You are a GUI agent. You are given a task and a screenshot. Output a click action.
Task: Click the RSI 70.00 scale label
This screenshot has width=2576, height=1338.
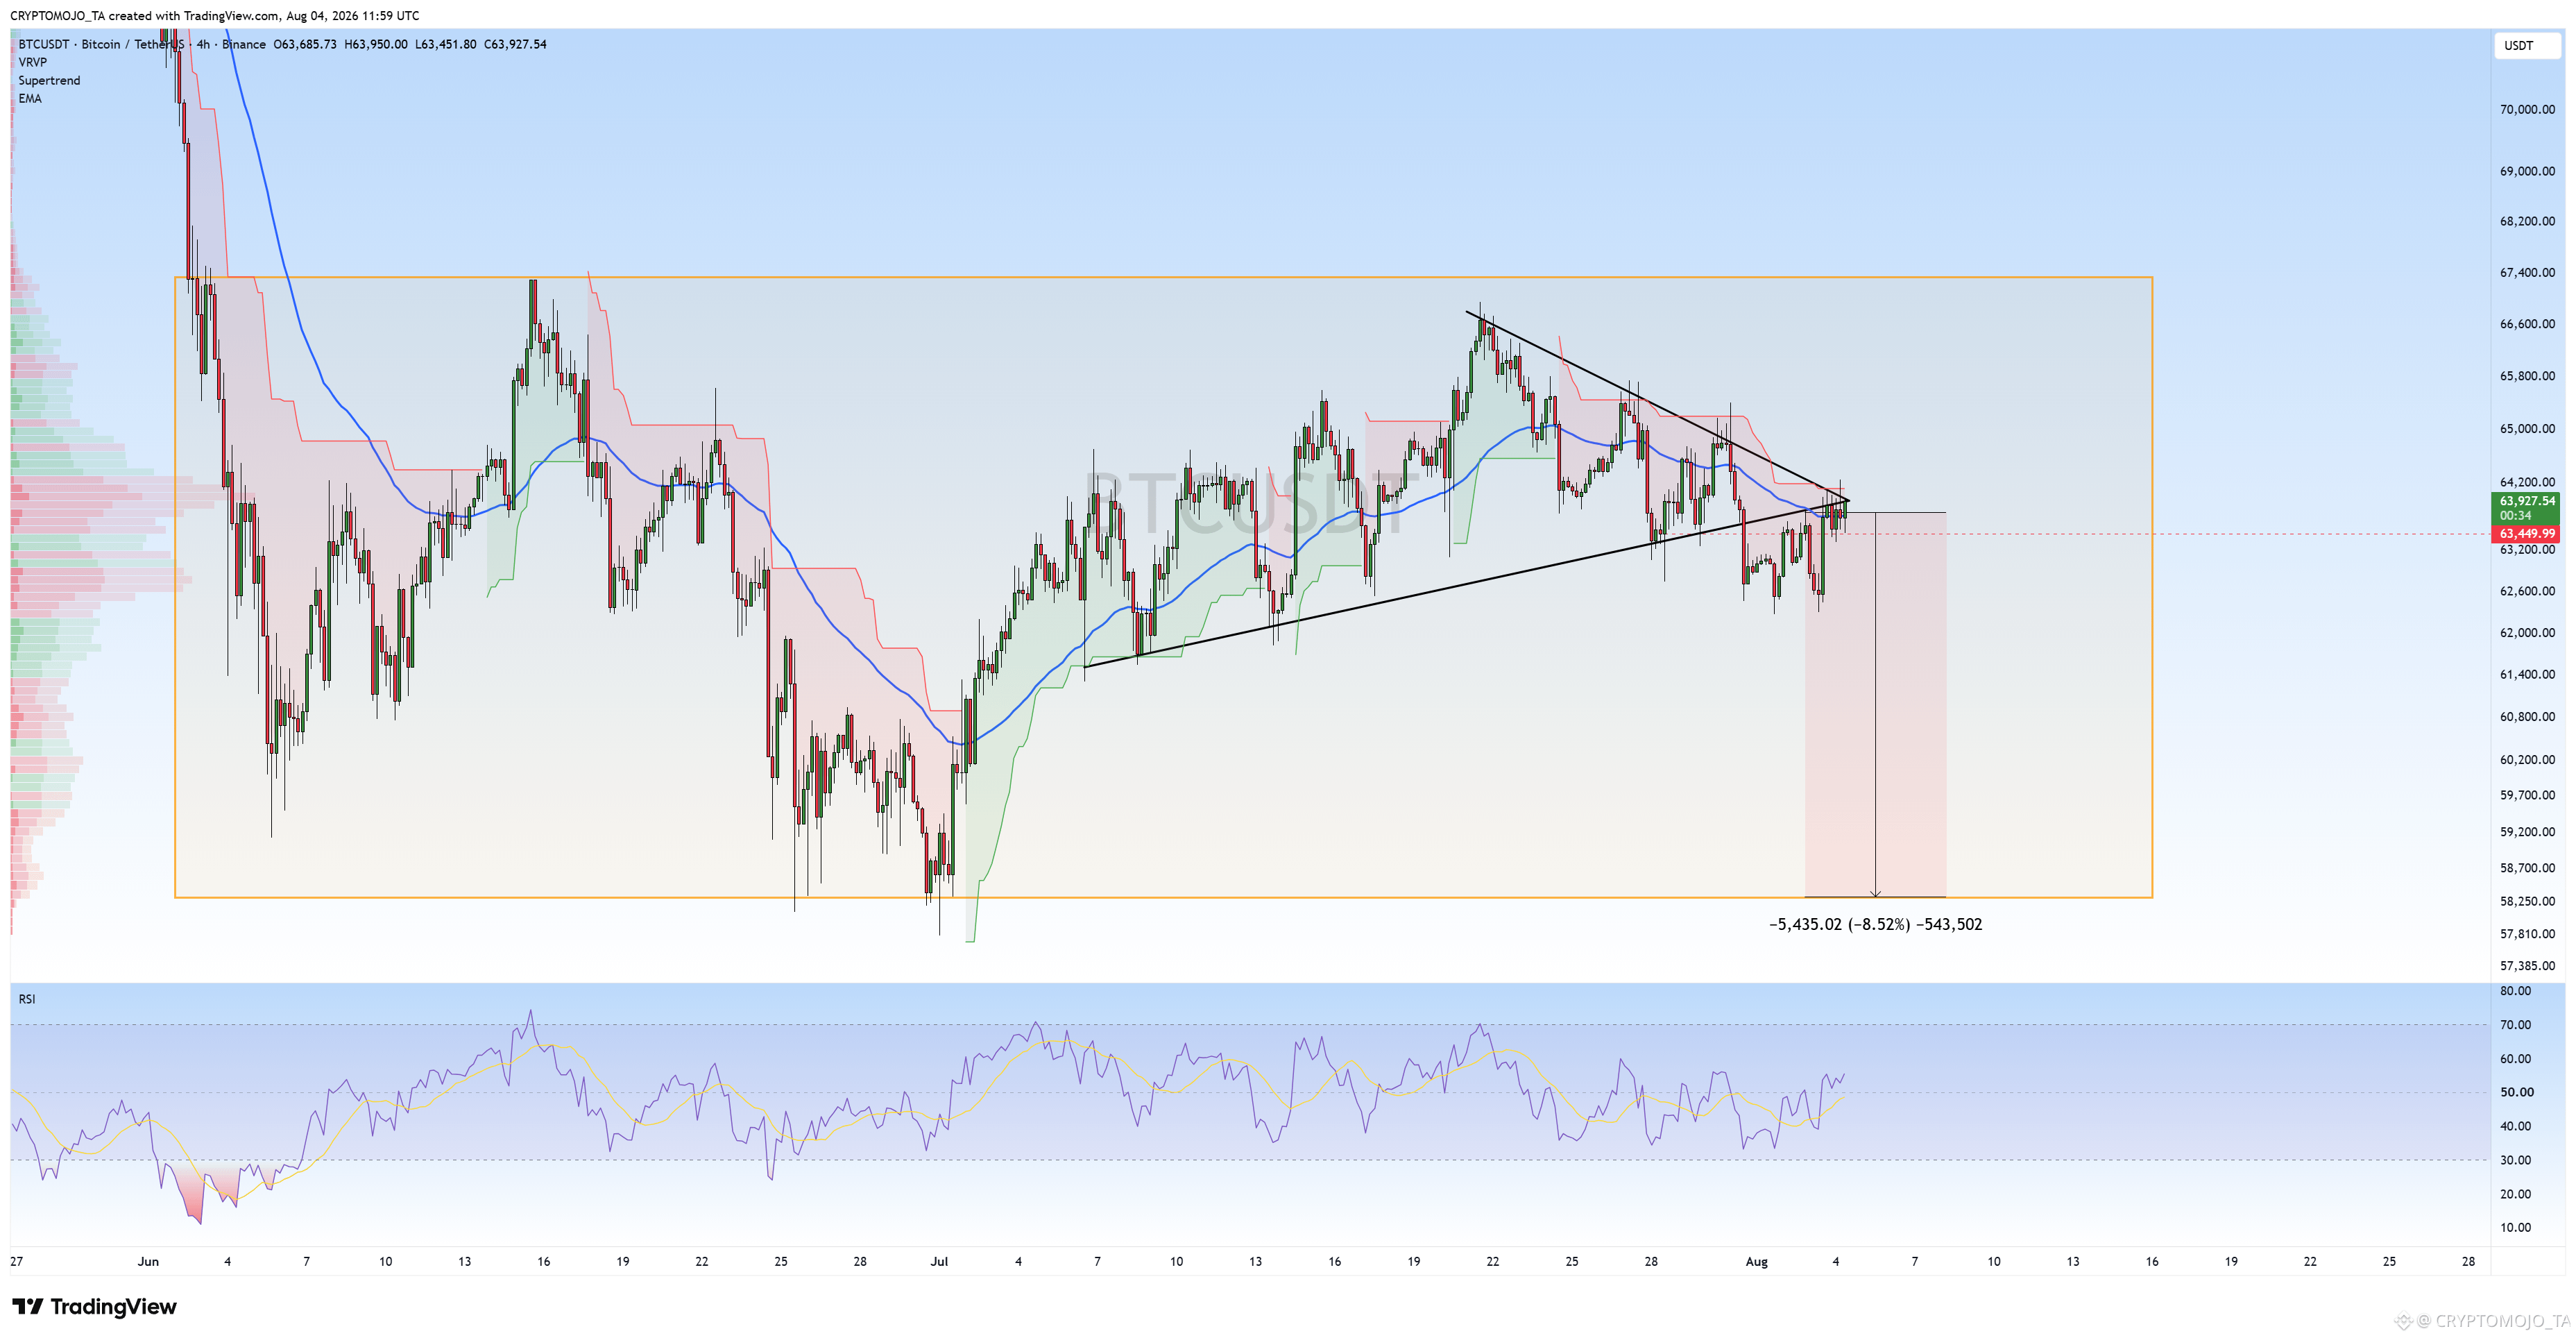tap(2516, 1025)
